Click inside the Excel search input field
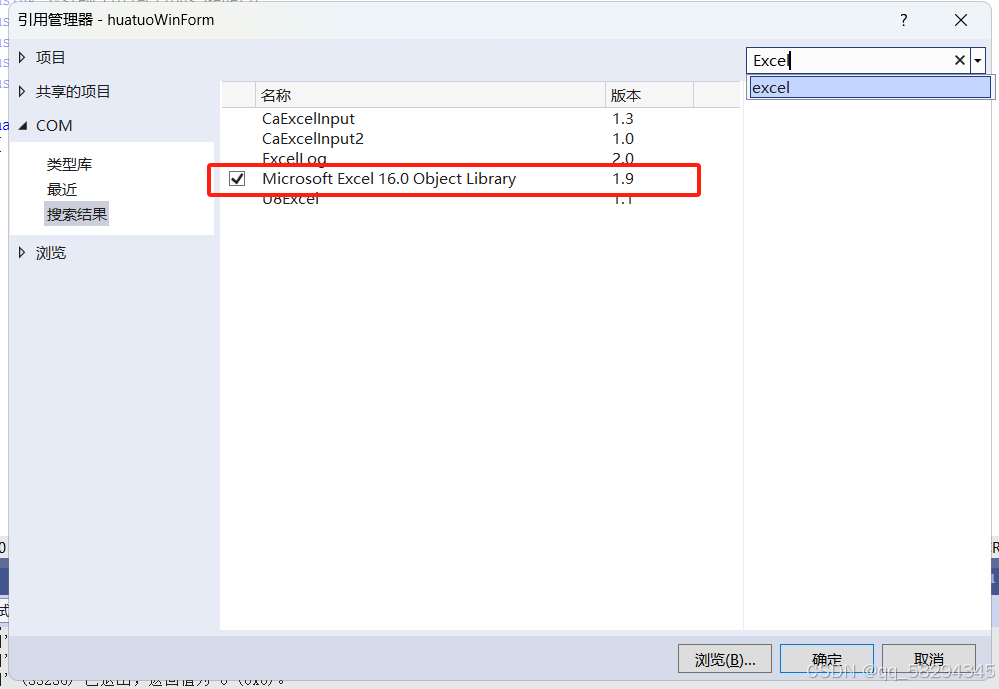The image size is (999, 689). (x=850, y=60)
